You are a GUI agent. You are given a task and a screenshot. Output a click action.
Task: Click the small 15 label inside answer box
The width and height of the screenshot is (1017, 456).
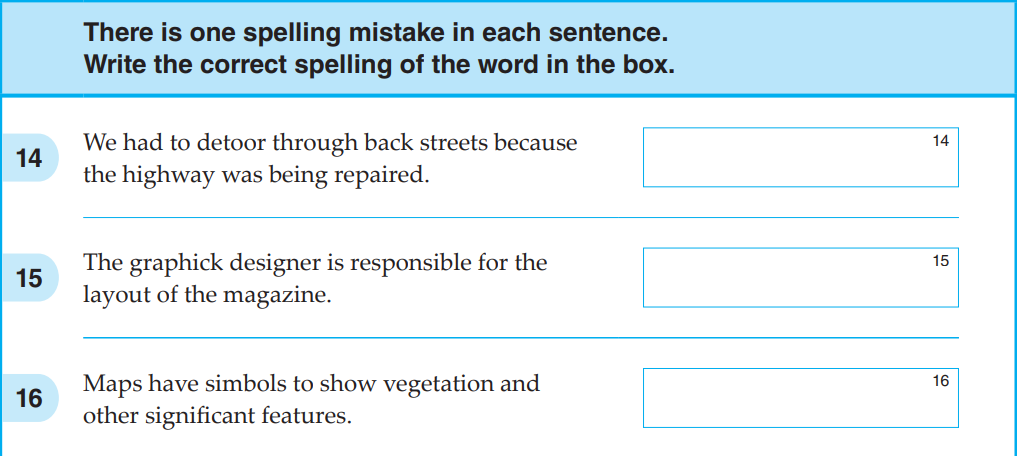click(940, 261)
